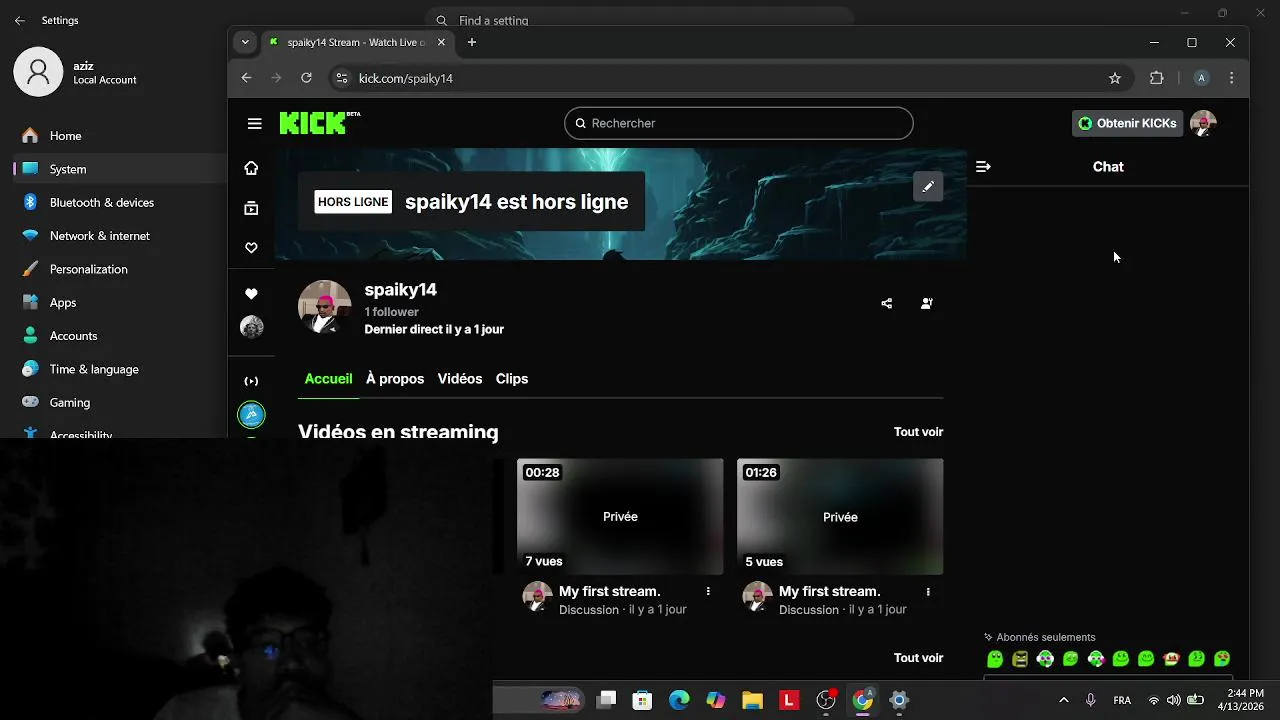This screenshot has width=1280, height=720.
Task: Open the user profile avatar menu
Action: pos(1203,123)
